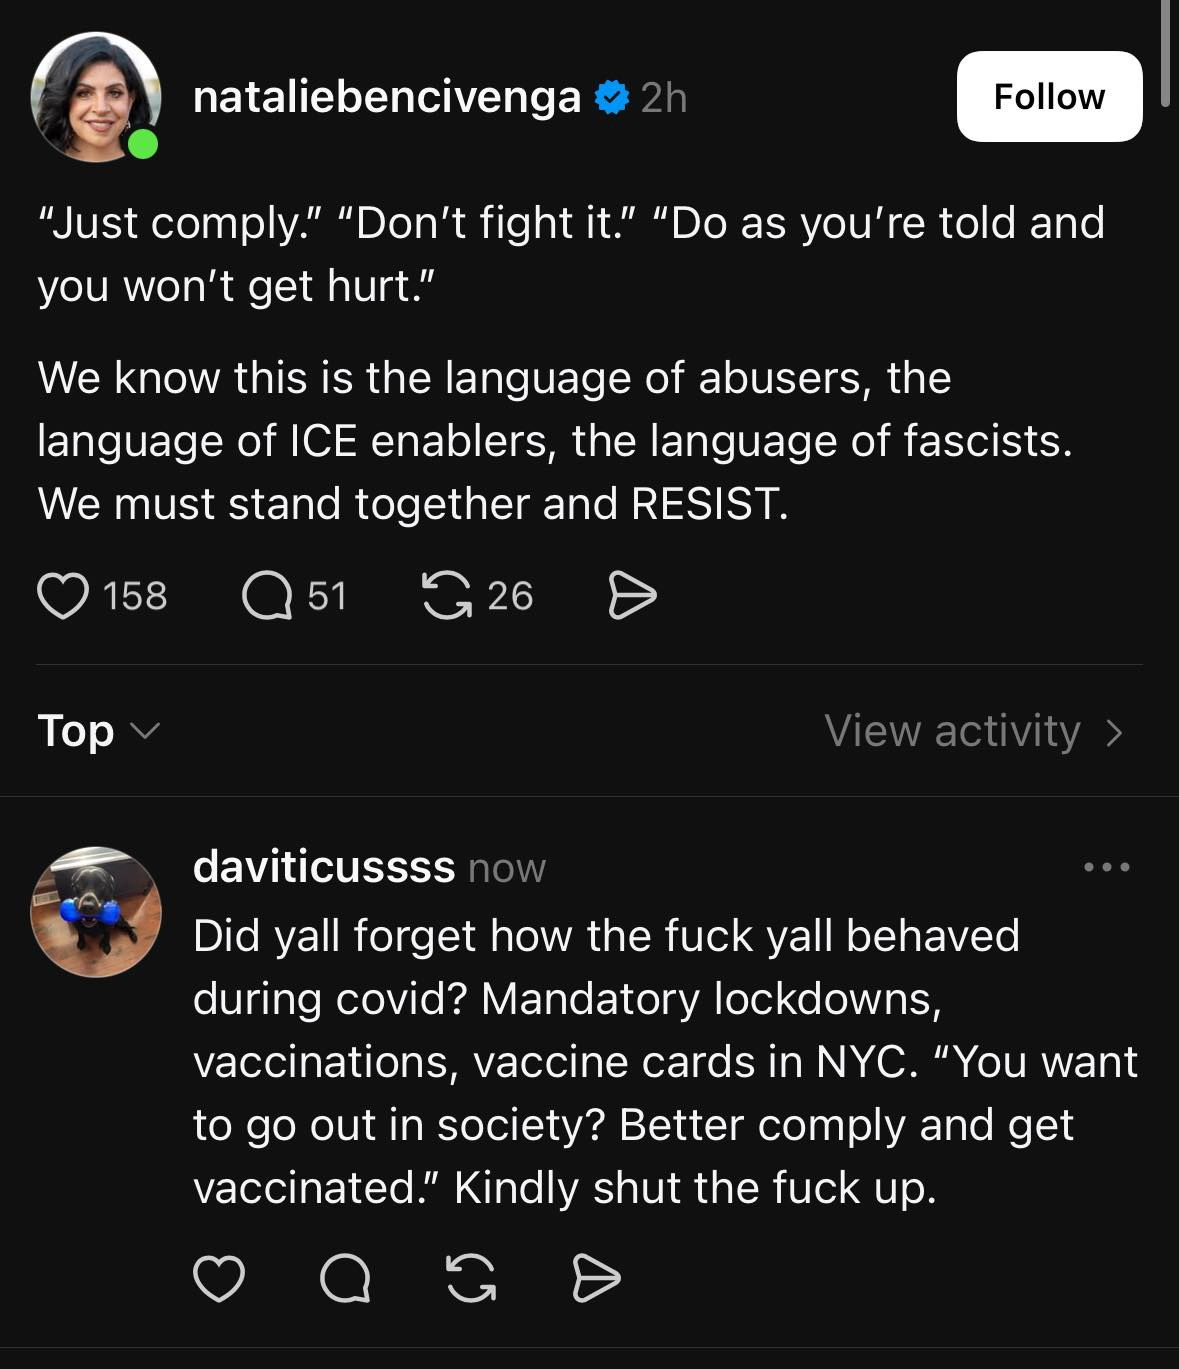Open View activity link
1179x1369 pixels.
pos(952,731)
